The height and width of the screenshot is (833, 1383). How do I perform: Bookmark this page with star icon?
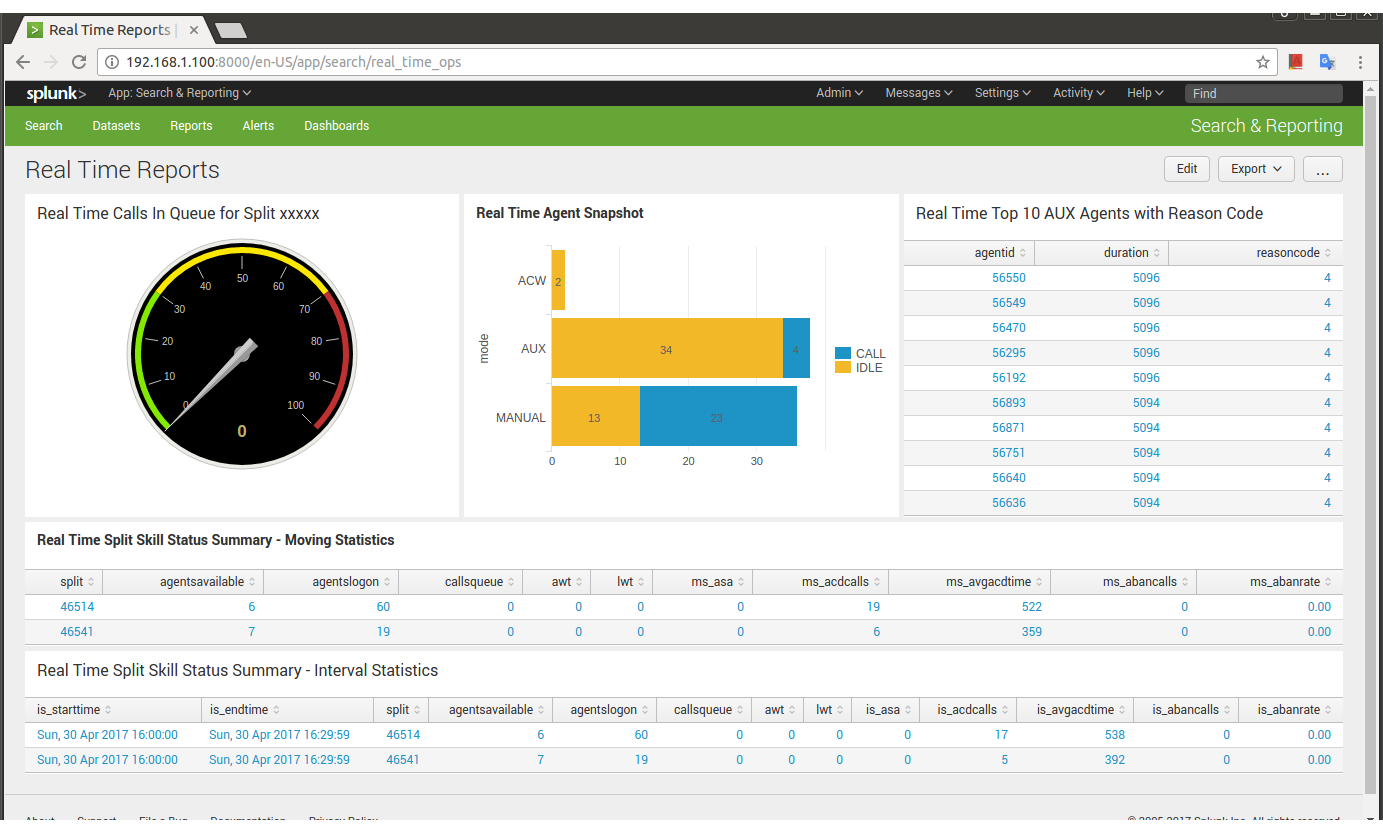[1263, 62]
